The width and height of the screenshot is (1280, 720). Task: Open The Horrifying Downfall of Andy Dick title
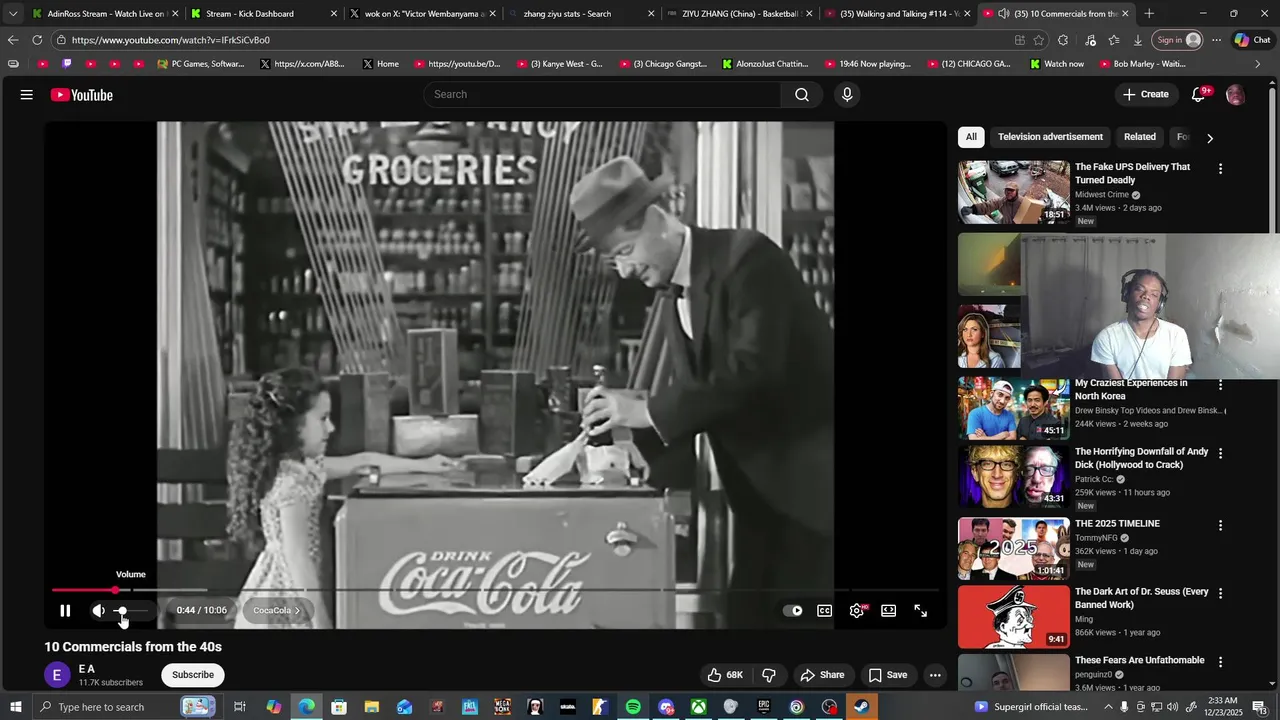coord(1141,458)
